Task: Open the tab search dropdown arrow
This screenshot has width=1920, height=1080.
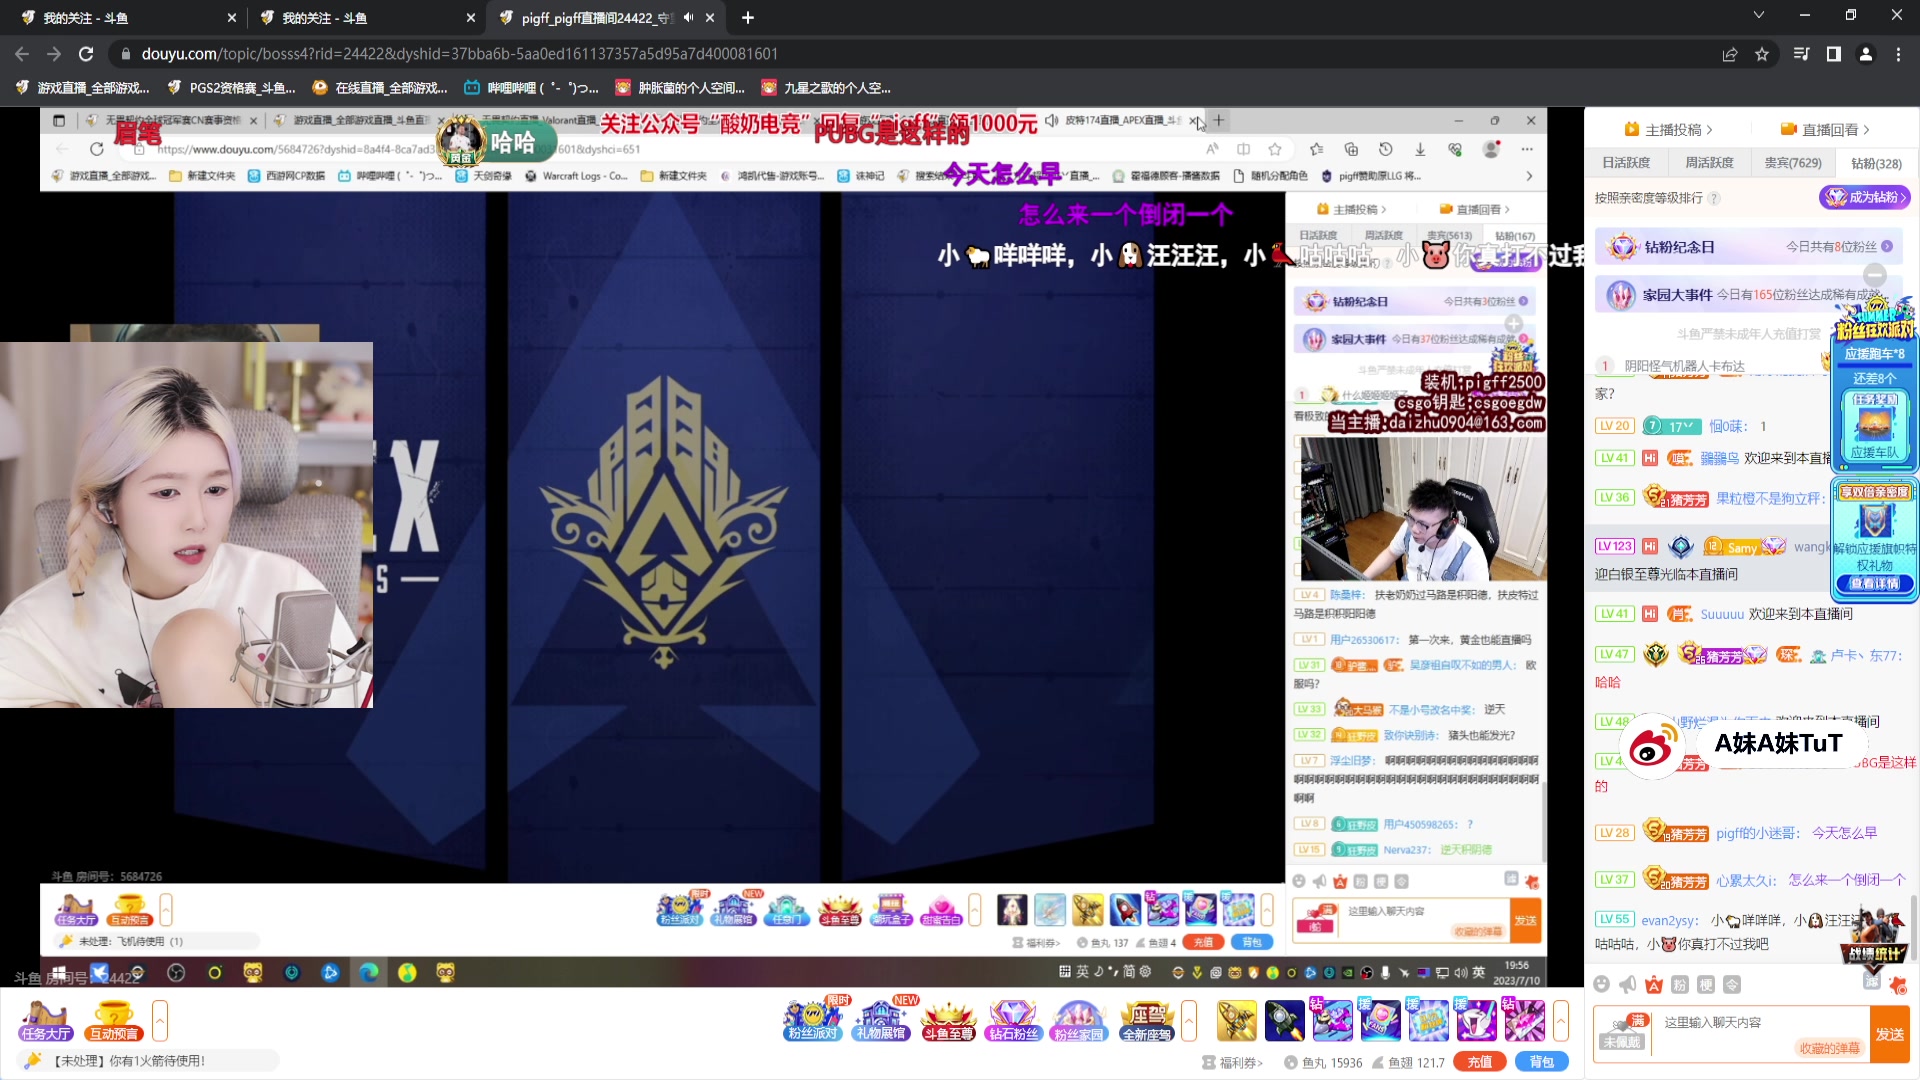Action: click(x=1759, y=15)
